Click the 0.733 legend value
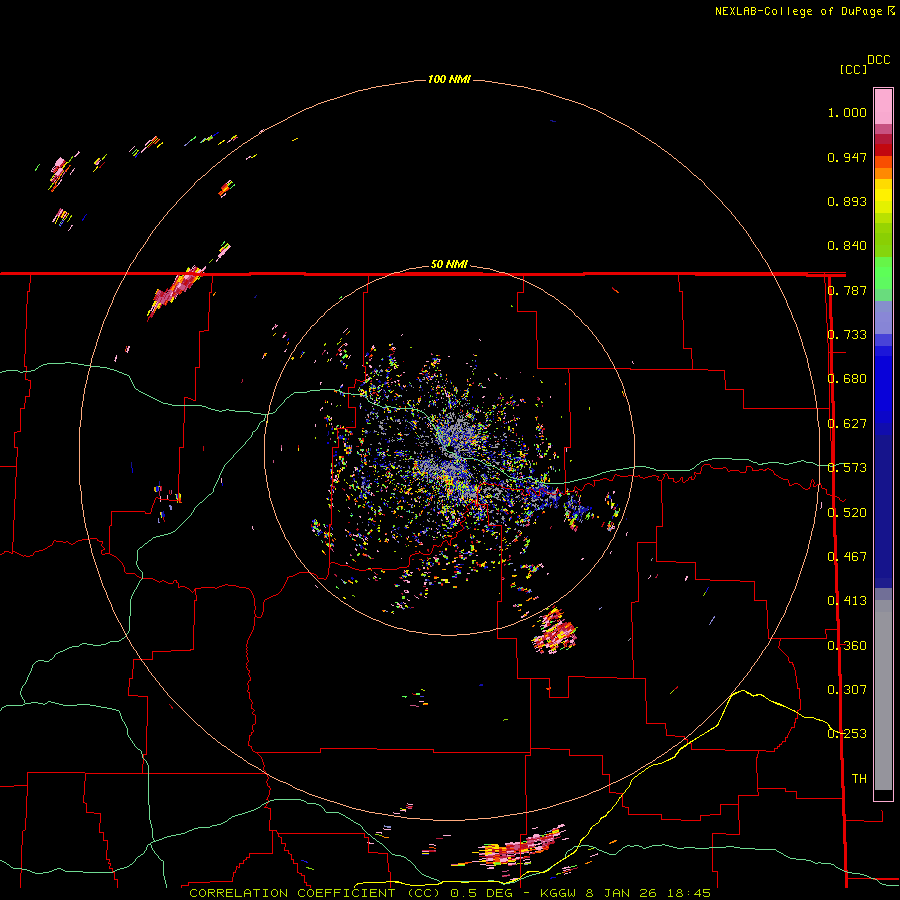This screenshot has height=900, width=900. click(x=847, y=335)
